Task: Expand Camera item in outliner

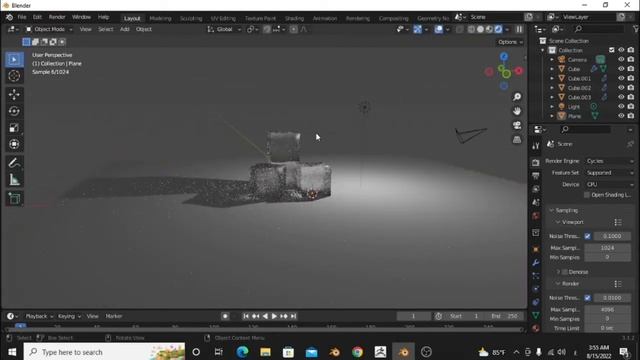Action: coord(552,60)
